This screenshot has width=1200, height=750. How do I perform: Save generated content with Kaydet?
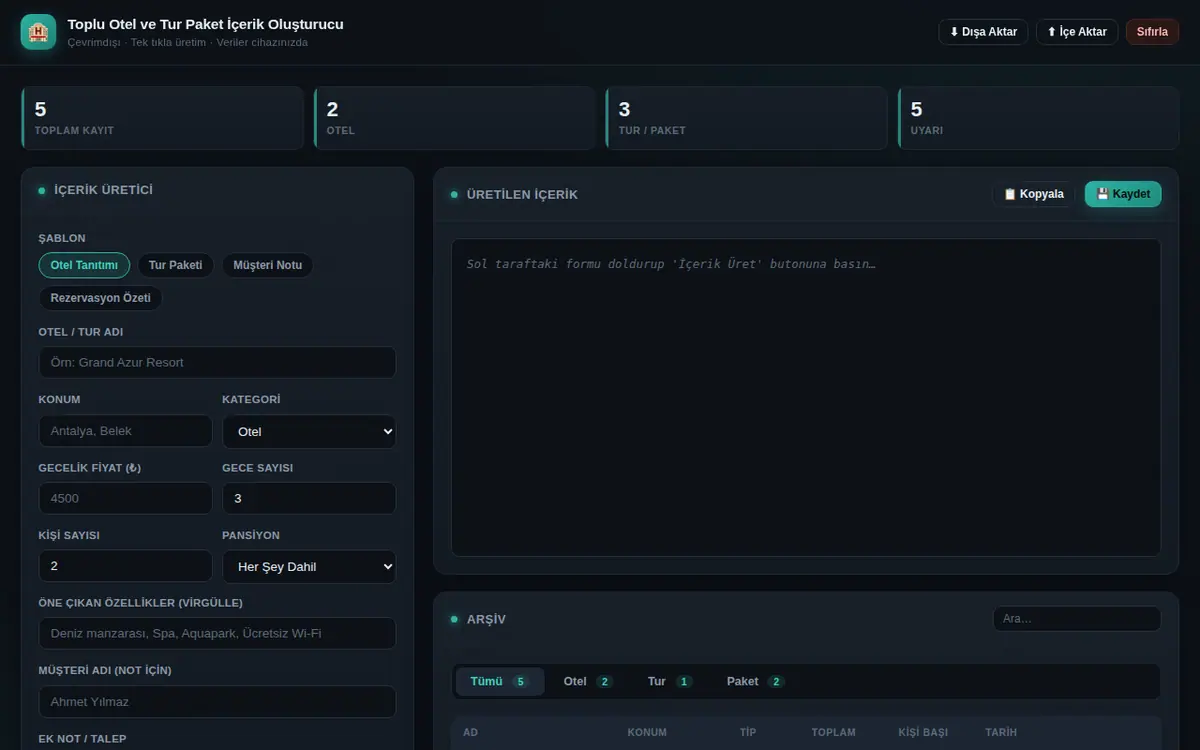click(x=1123, y=194)
